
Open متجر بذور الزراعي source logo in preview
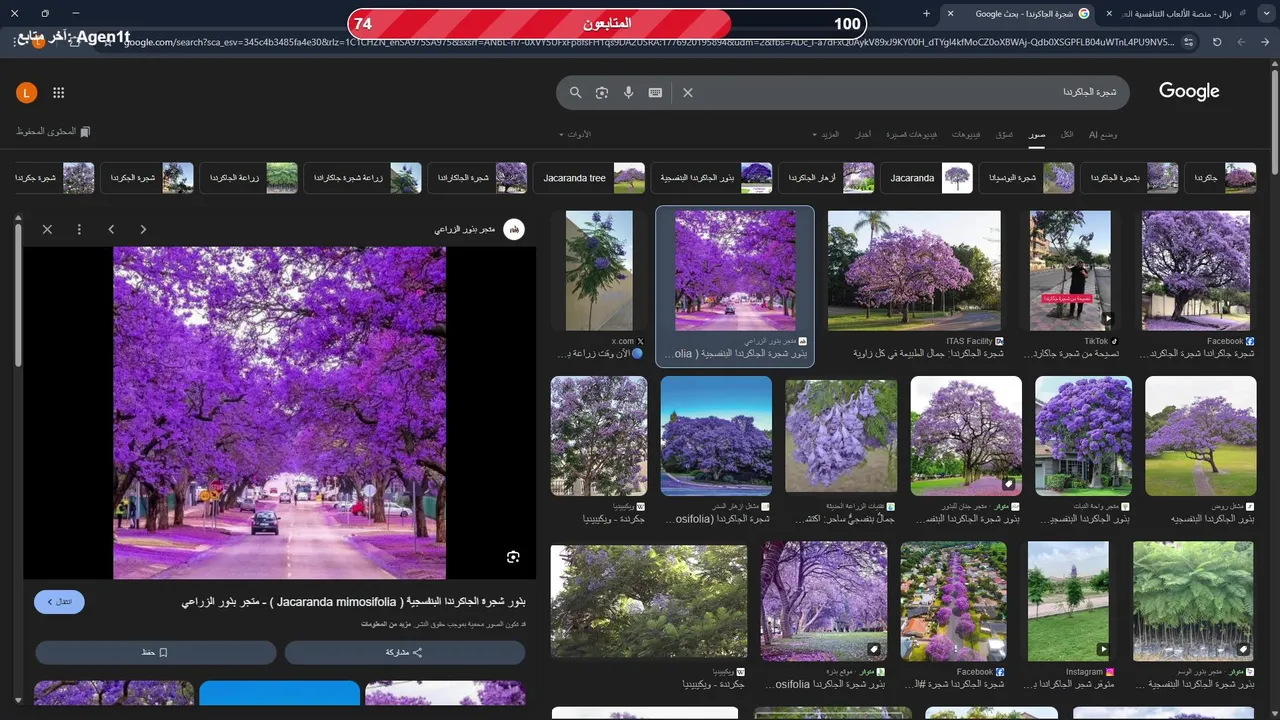(513, 230)
